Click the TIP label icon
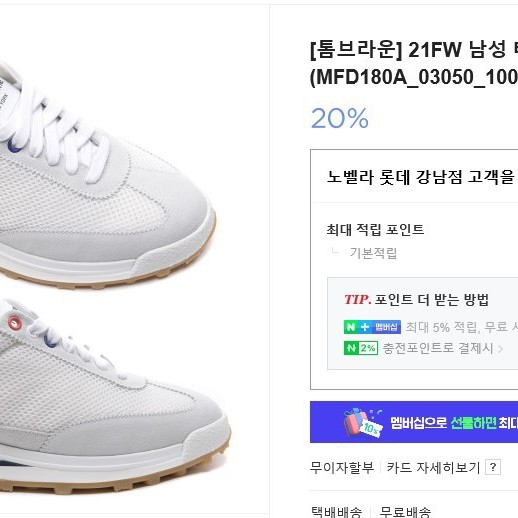 tap(357, 299)
